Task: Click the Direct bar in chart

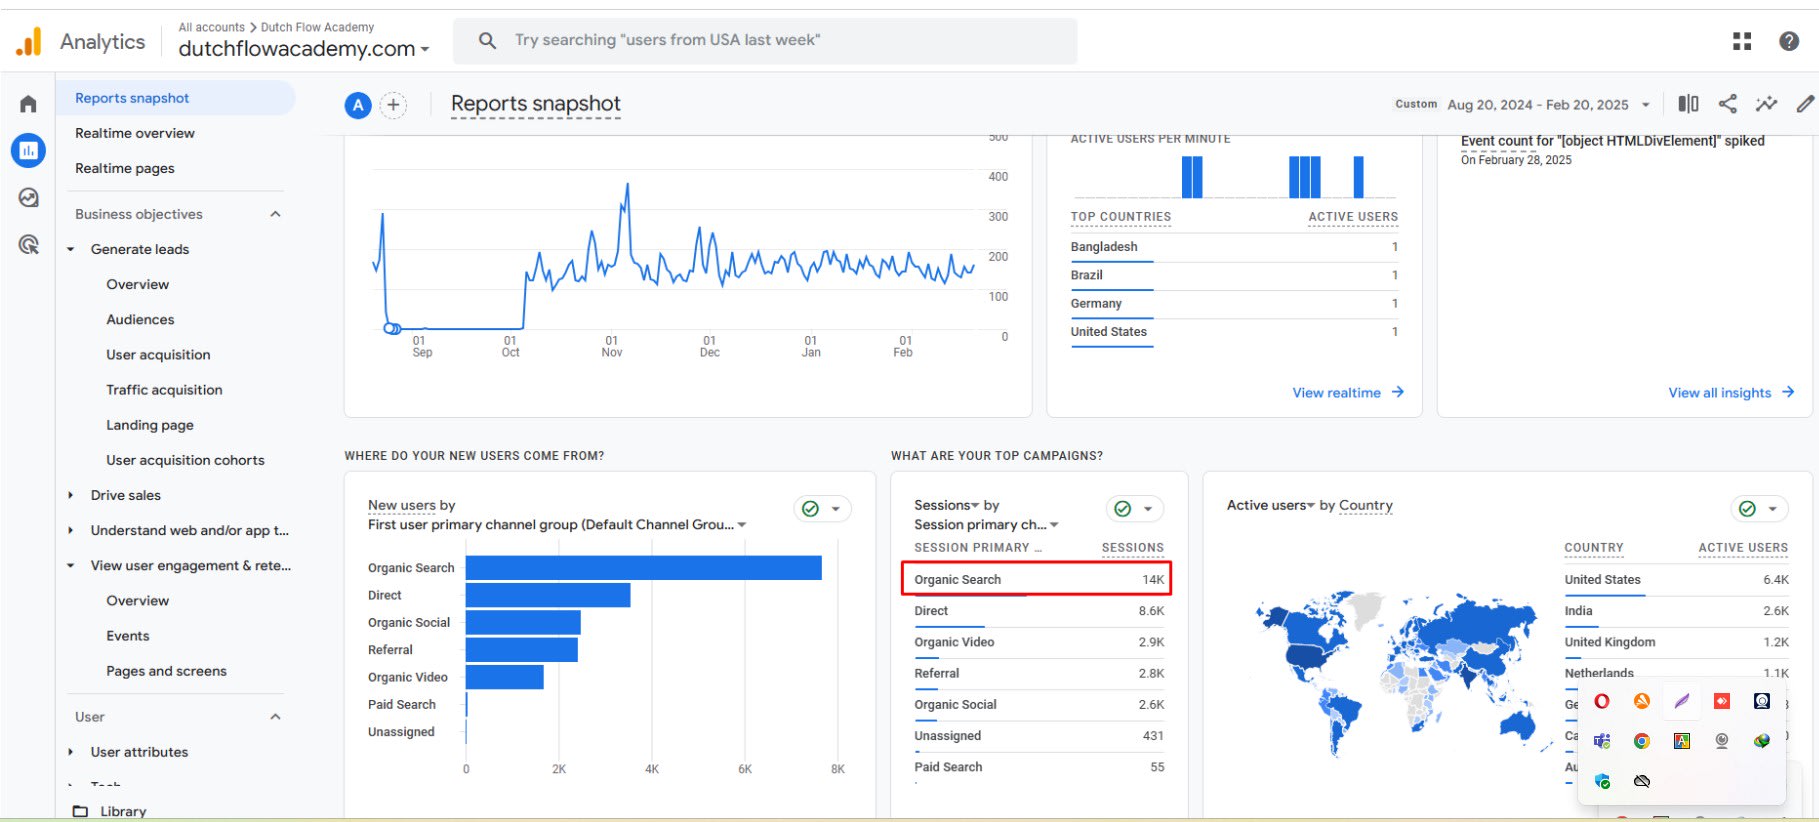Action: tap(548, 595)
